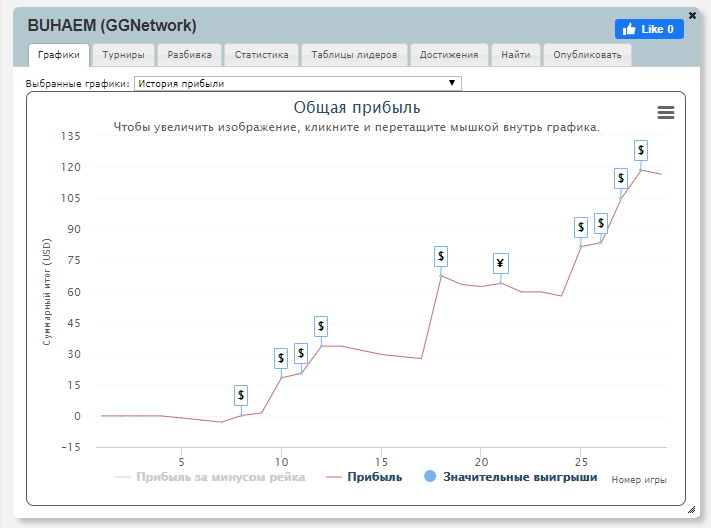Close the popup with the X button
The height and width of the screenshot is (528, 711).
point(693,15)
